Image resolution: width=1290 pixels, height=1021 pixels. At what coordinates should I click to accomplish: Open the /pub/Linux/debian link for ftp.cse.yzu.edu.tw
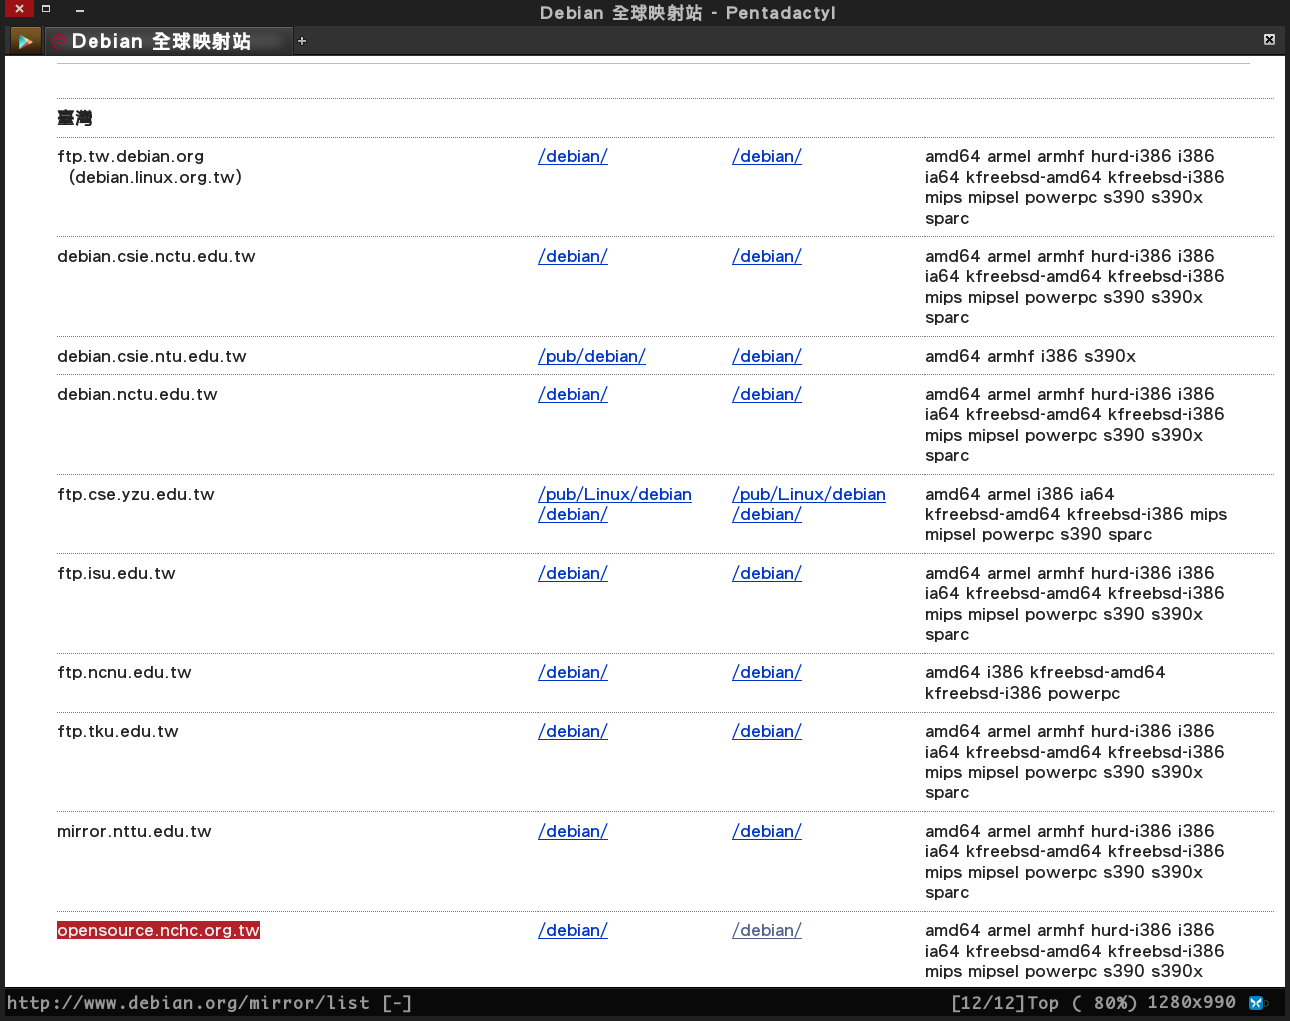click(x=614, y=494)
